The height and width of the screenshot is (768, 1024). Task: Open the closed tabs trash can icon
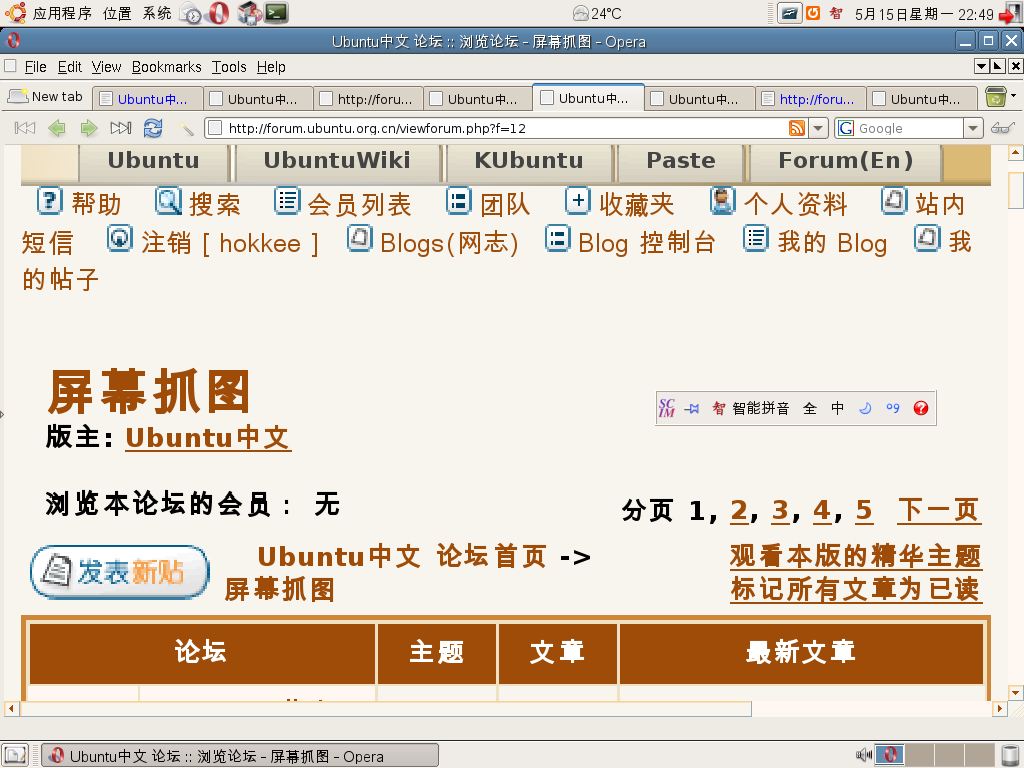point(995,97)
